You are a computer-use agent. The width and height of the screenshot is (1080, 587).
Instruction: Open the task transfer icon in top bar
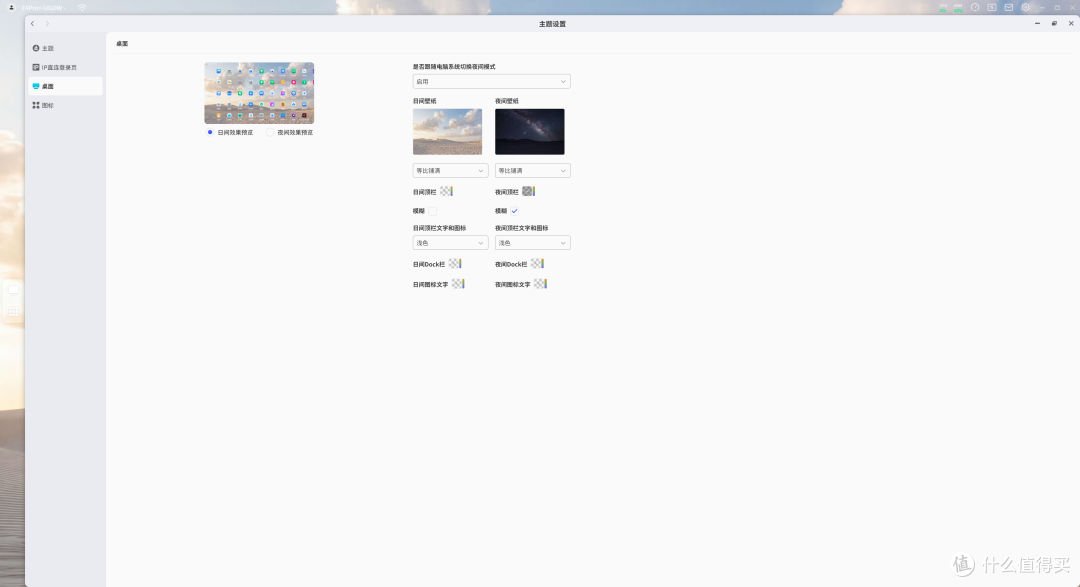992,8
